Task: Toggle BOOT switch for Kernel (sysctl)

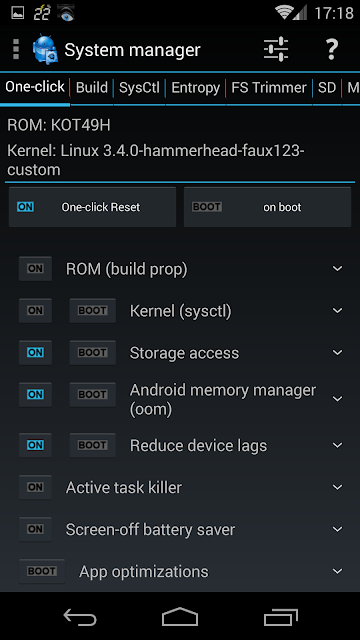Action: [x=93, y=311]
